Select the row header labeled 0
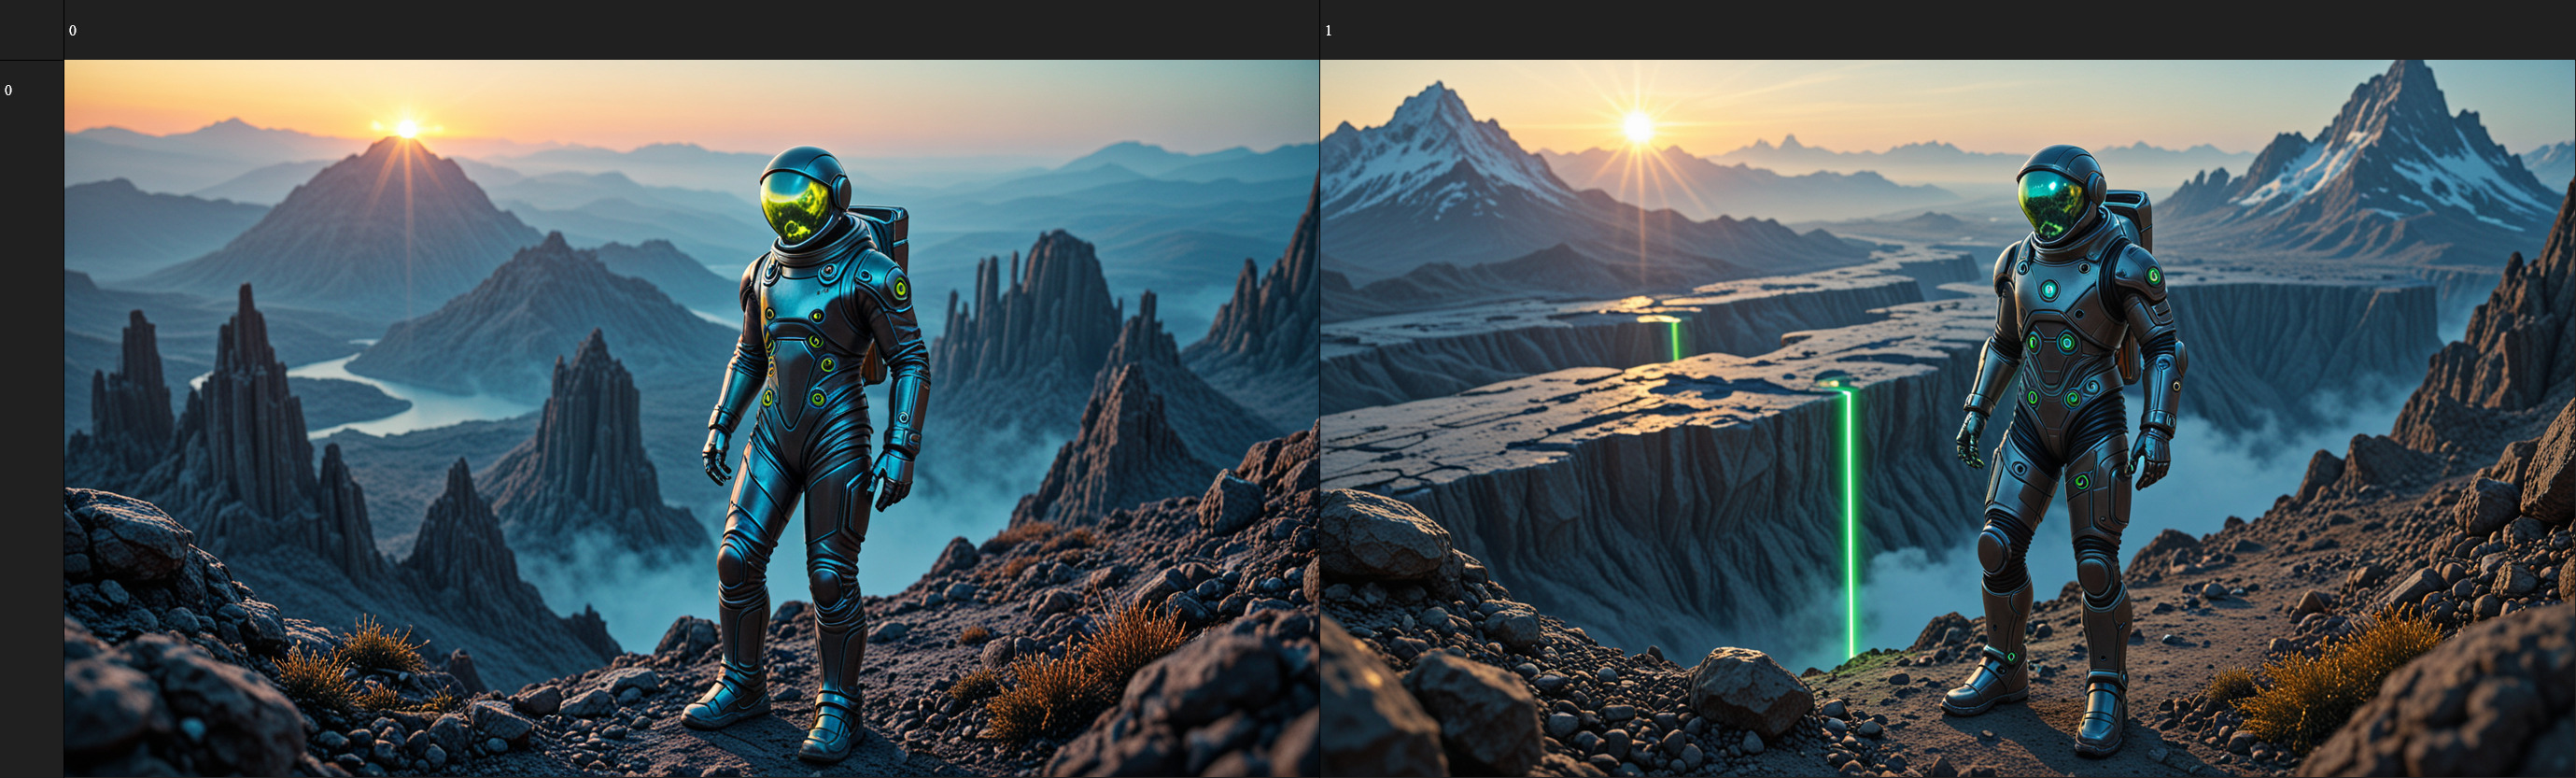 [x=32, y=418]
